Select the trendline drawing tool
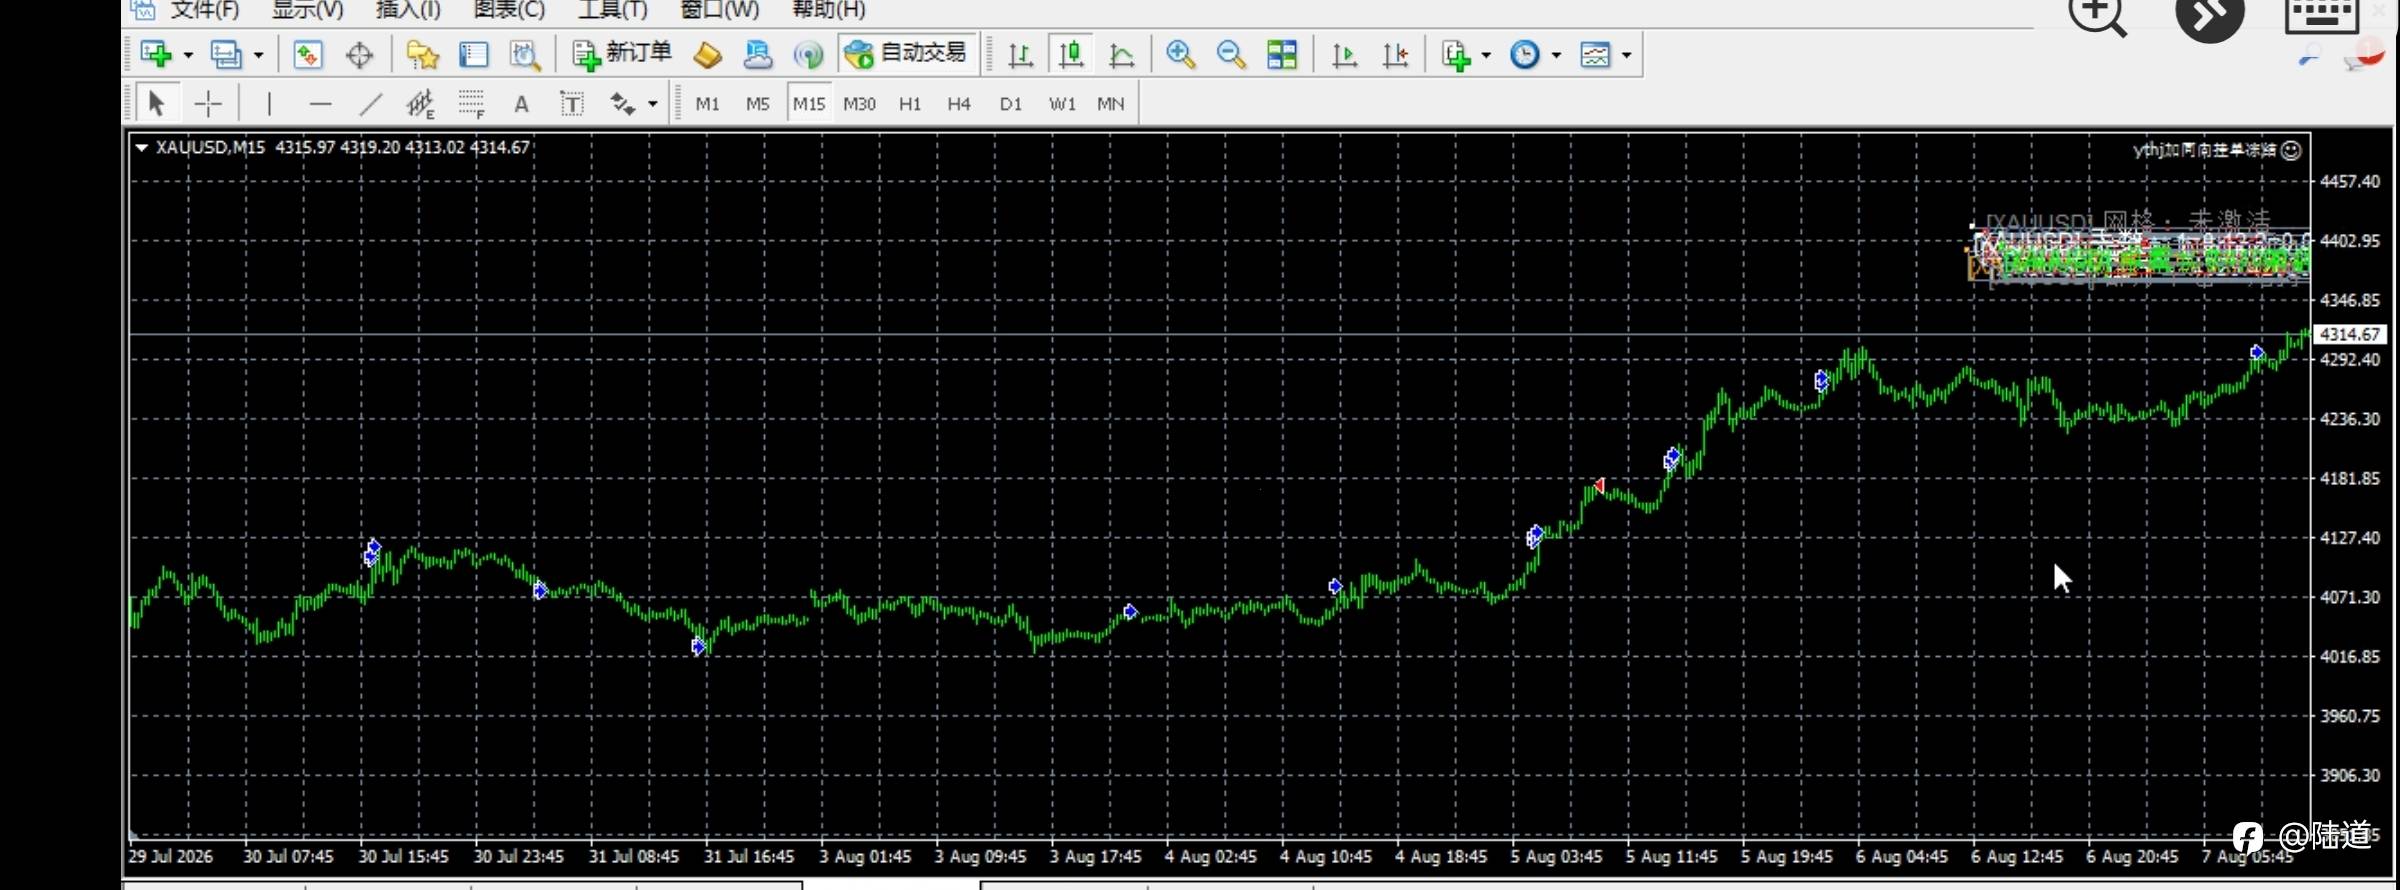This screenshot has width=2400, height=890. point(371,103)
